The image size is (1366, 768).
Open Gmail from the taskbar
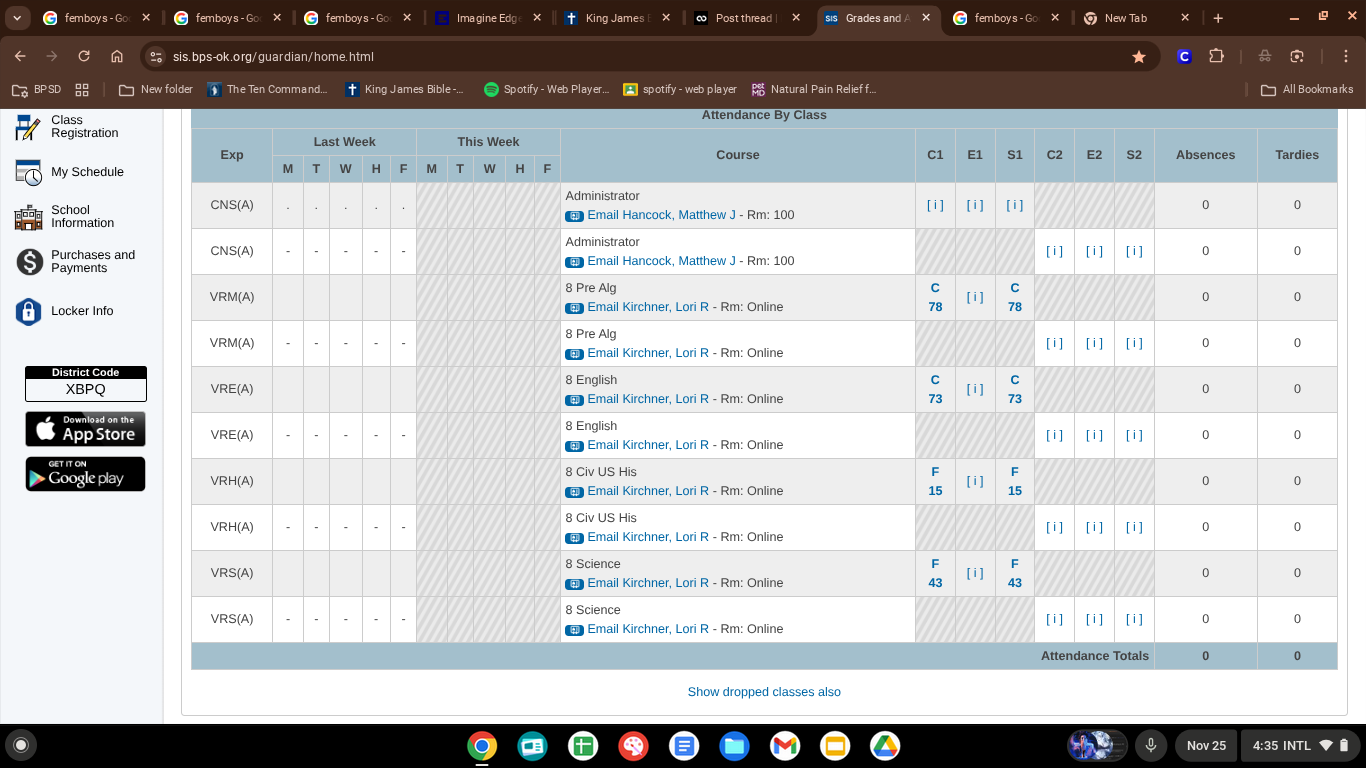(x=785, y=746)
